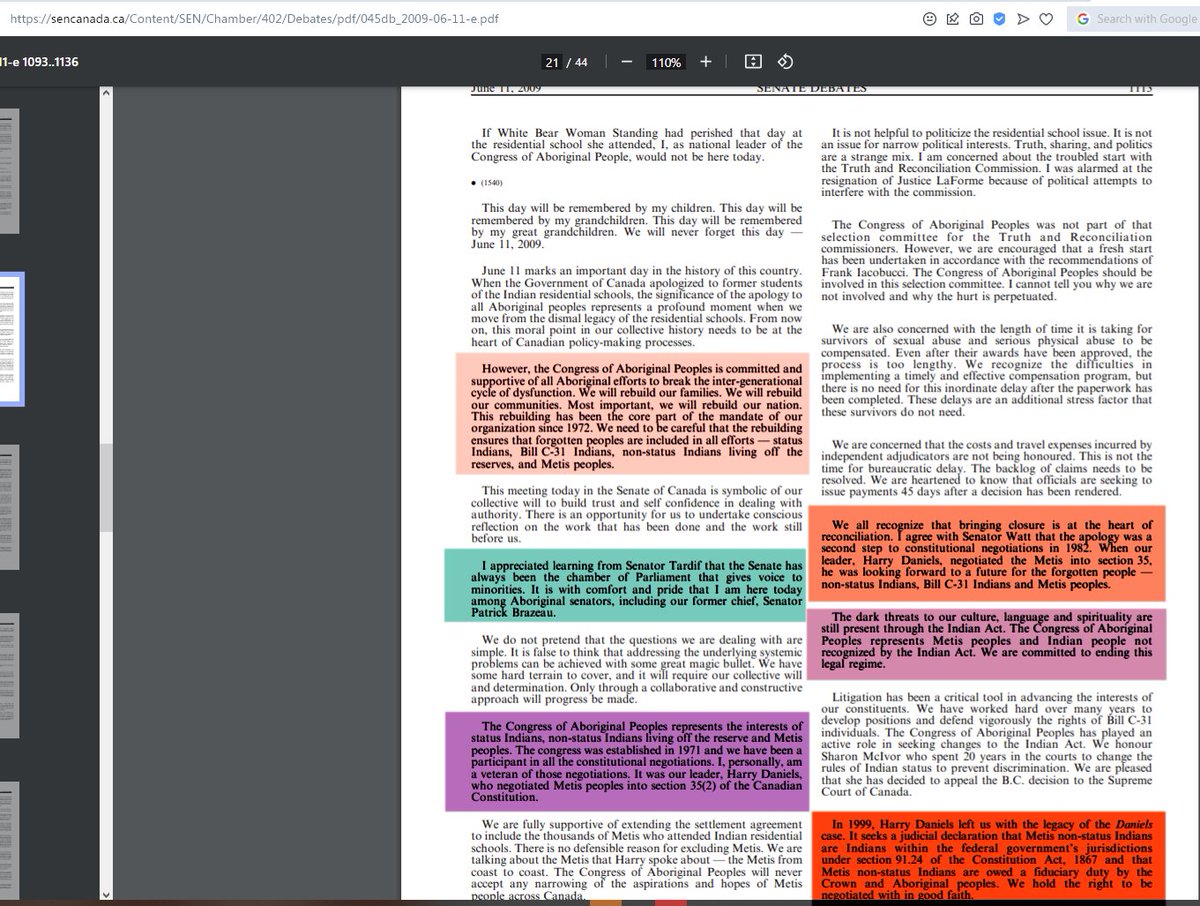The height and width of the screenshot is (906, 1200).
Task: Select the highlighted current page thumbnail
Action: click(10, 339)
